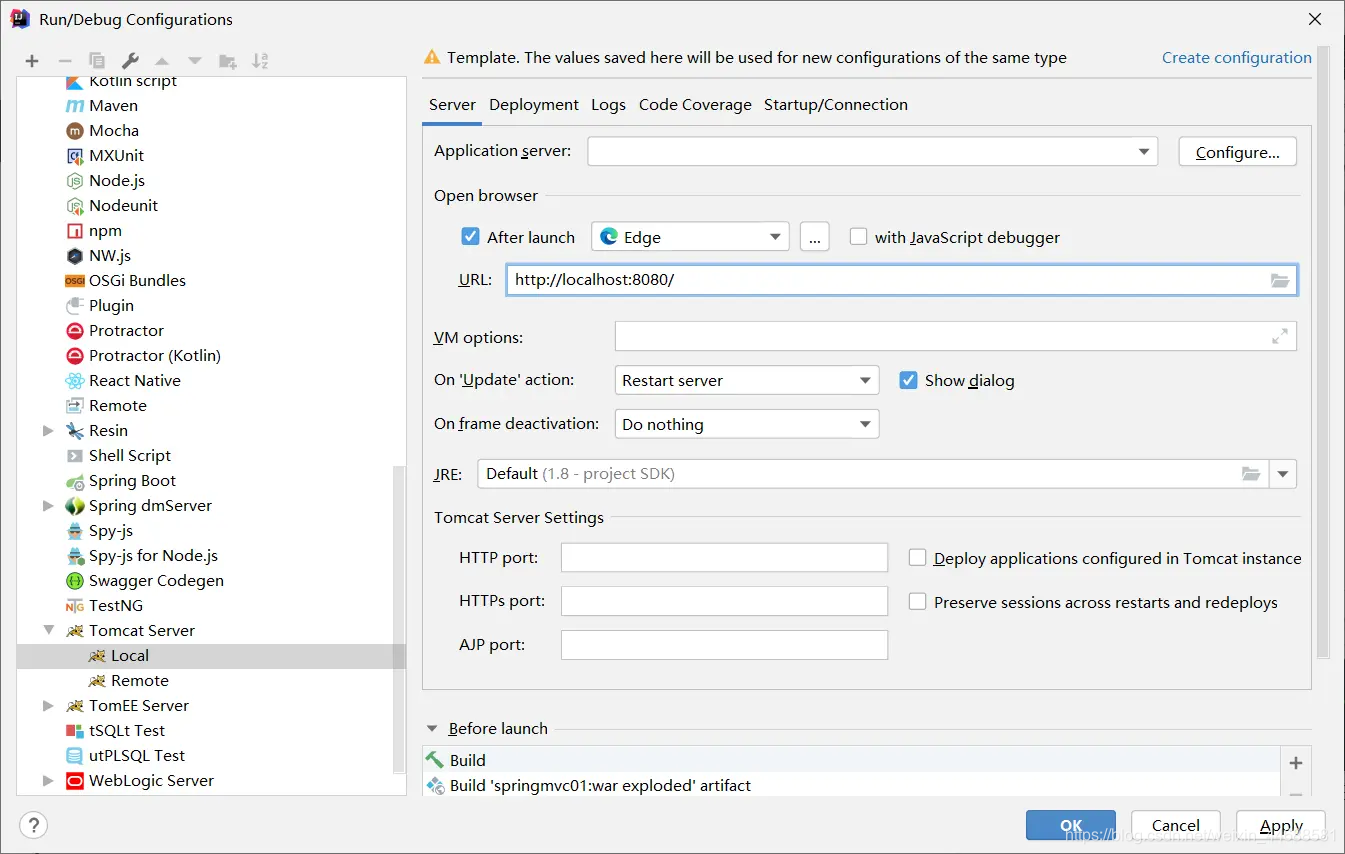Open help question mark icon
This screenshot has height=854, width=1345.
pos(33,826)
